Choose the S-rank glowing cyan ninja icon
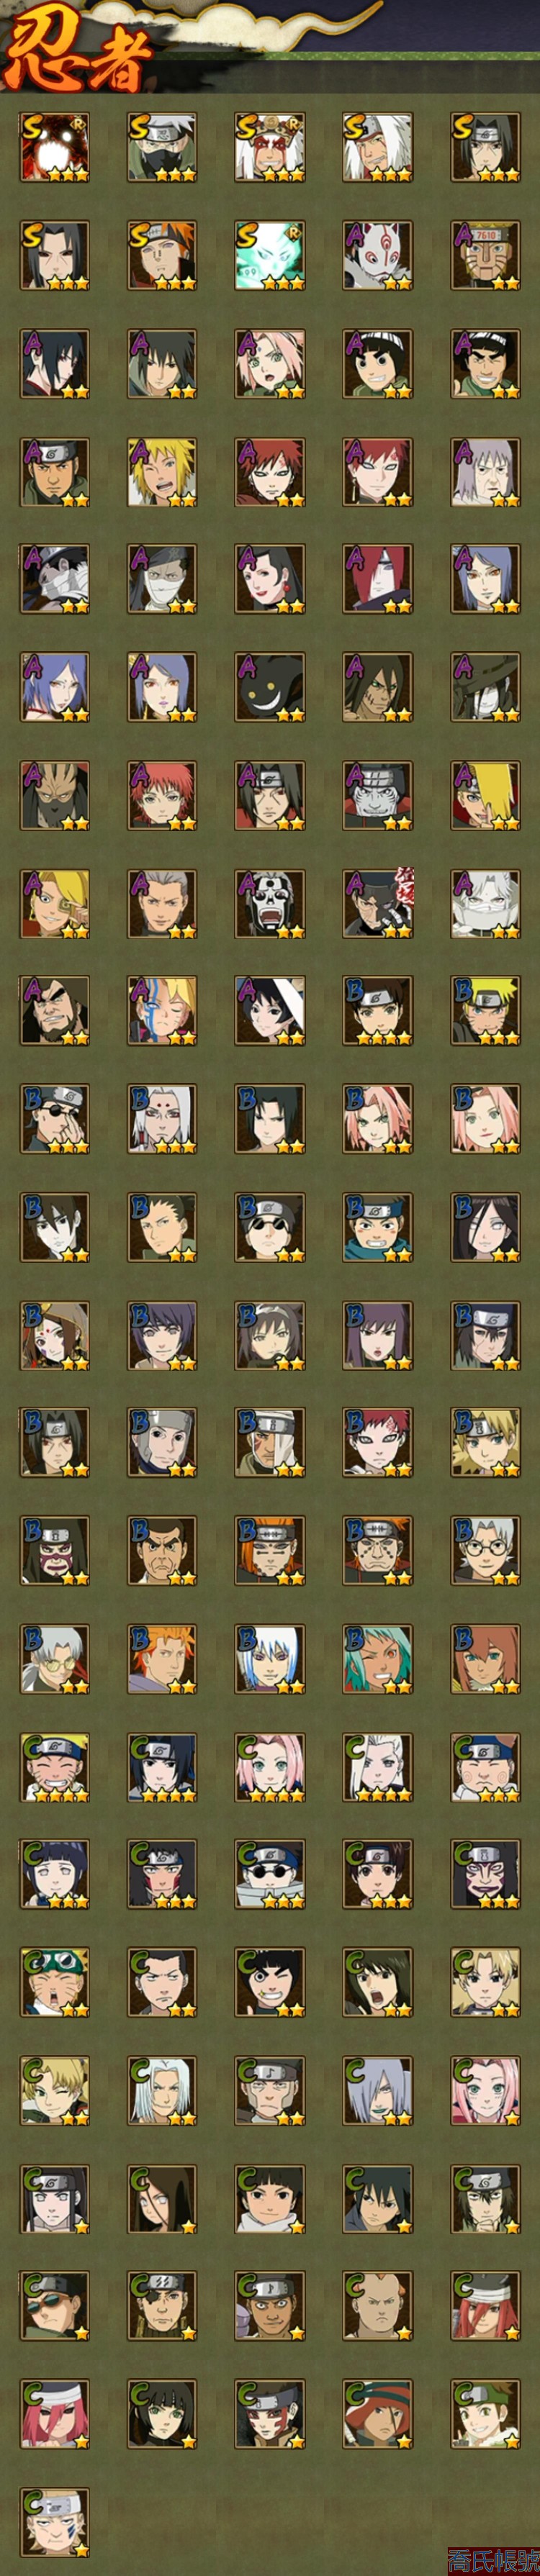The height and width of the screenshot is (2576, 540). (270, 255)
